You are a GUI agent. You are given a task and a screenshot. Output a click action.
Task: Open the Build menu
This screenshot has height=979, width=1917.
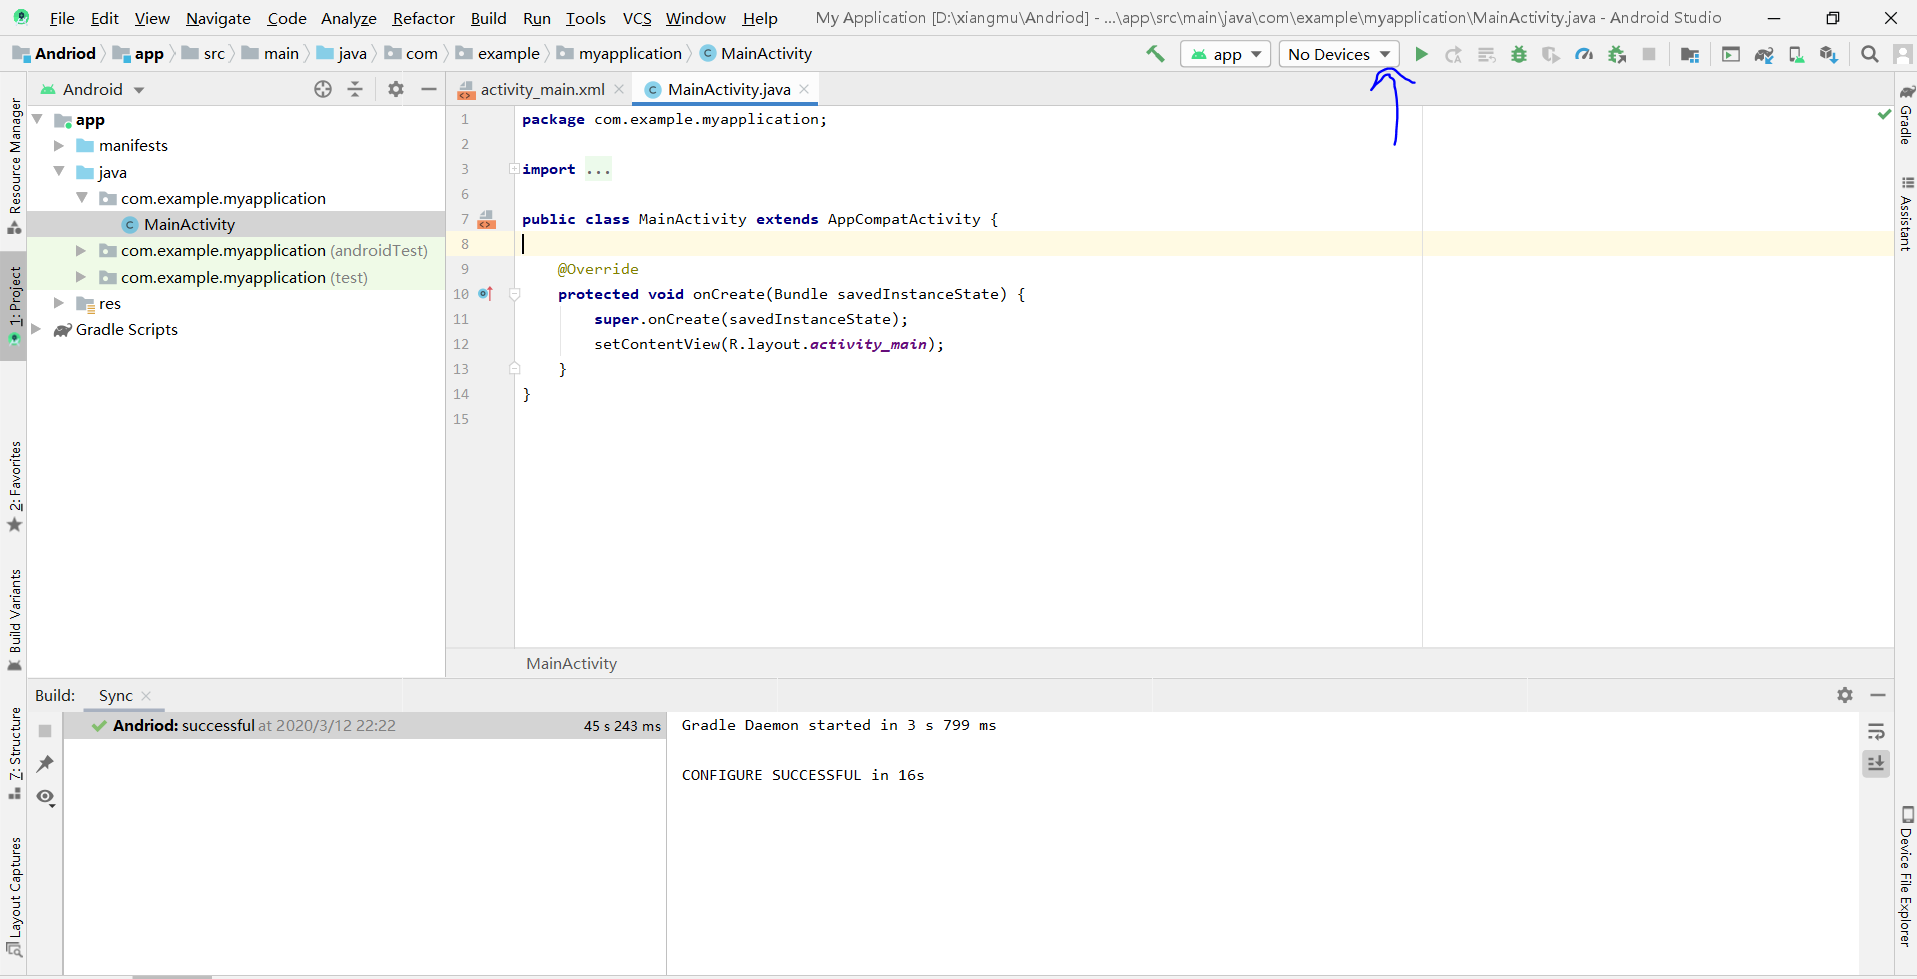pos(488,18)
